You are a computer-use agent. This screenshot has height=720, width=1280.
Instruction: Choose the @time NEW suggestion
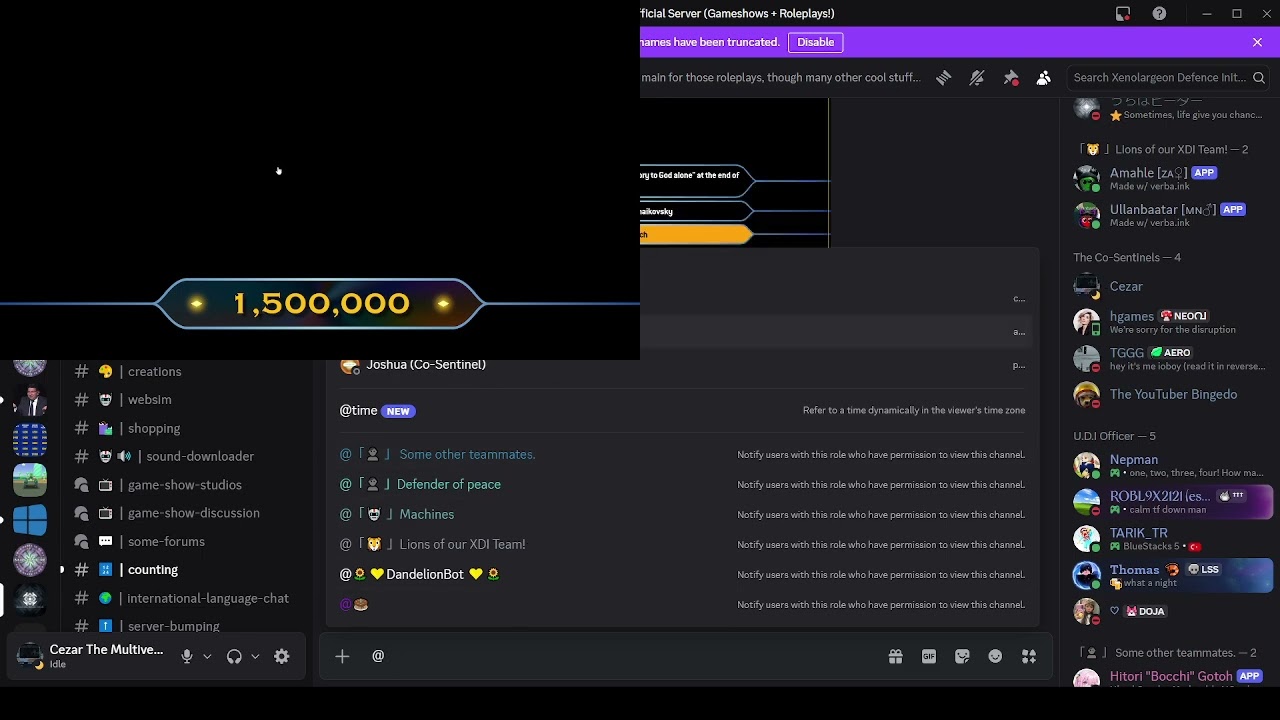pyautogui.click(x=683, y=411)
